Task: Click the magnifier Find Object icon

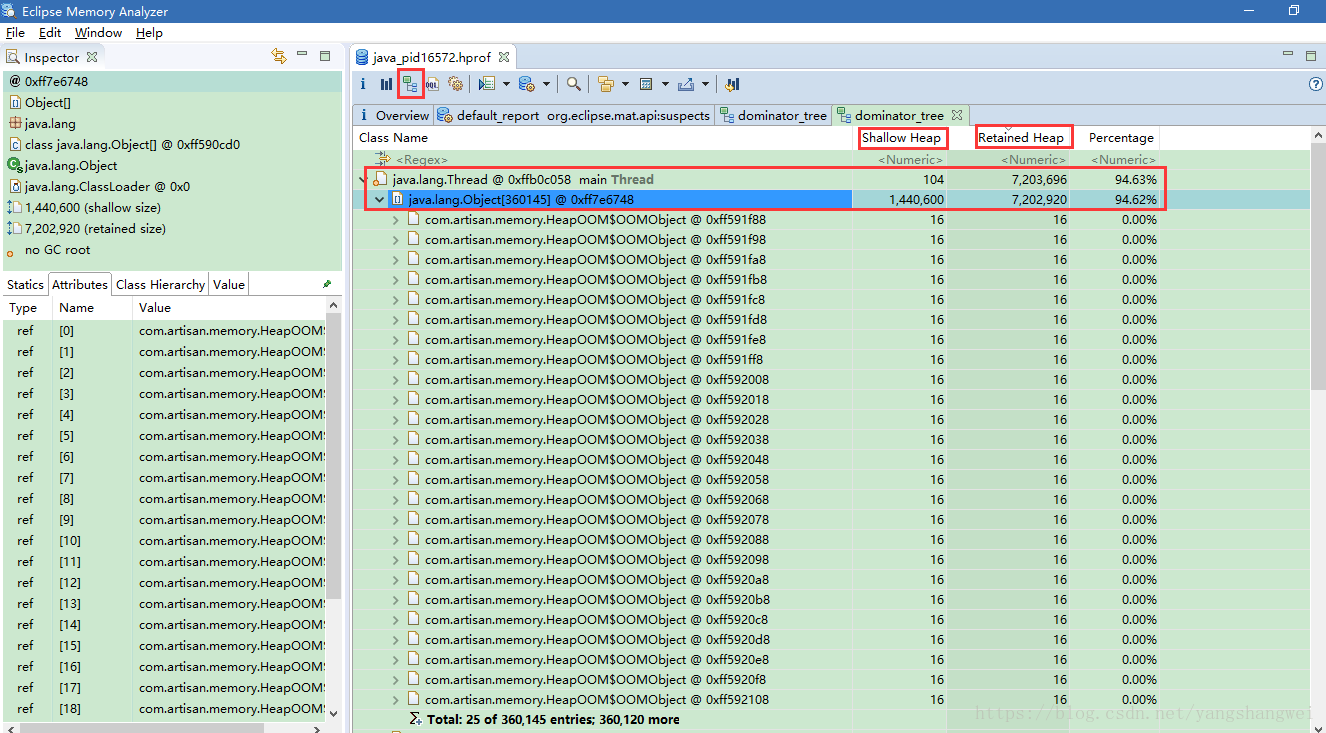Action: pyautogui.click(x=573, y=85)
